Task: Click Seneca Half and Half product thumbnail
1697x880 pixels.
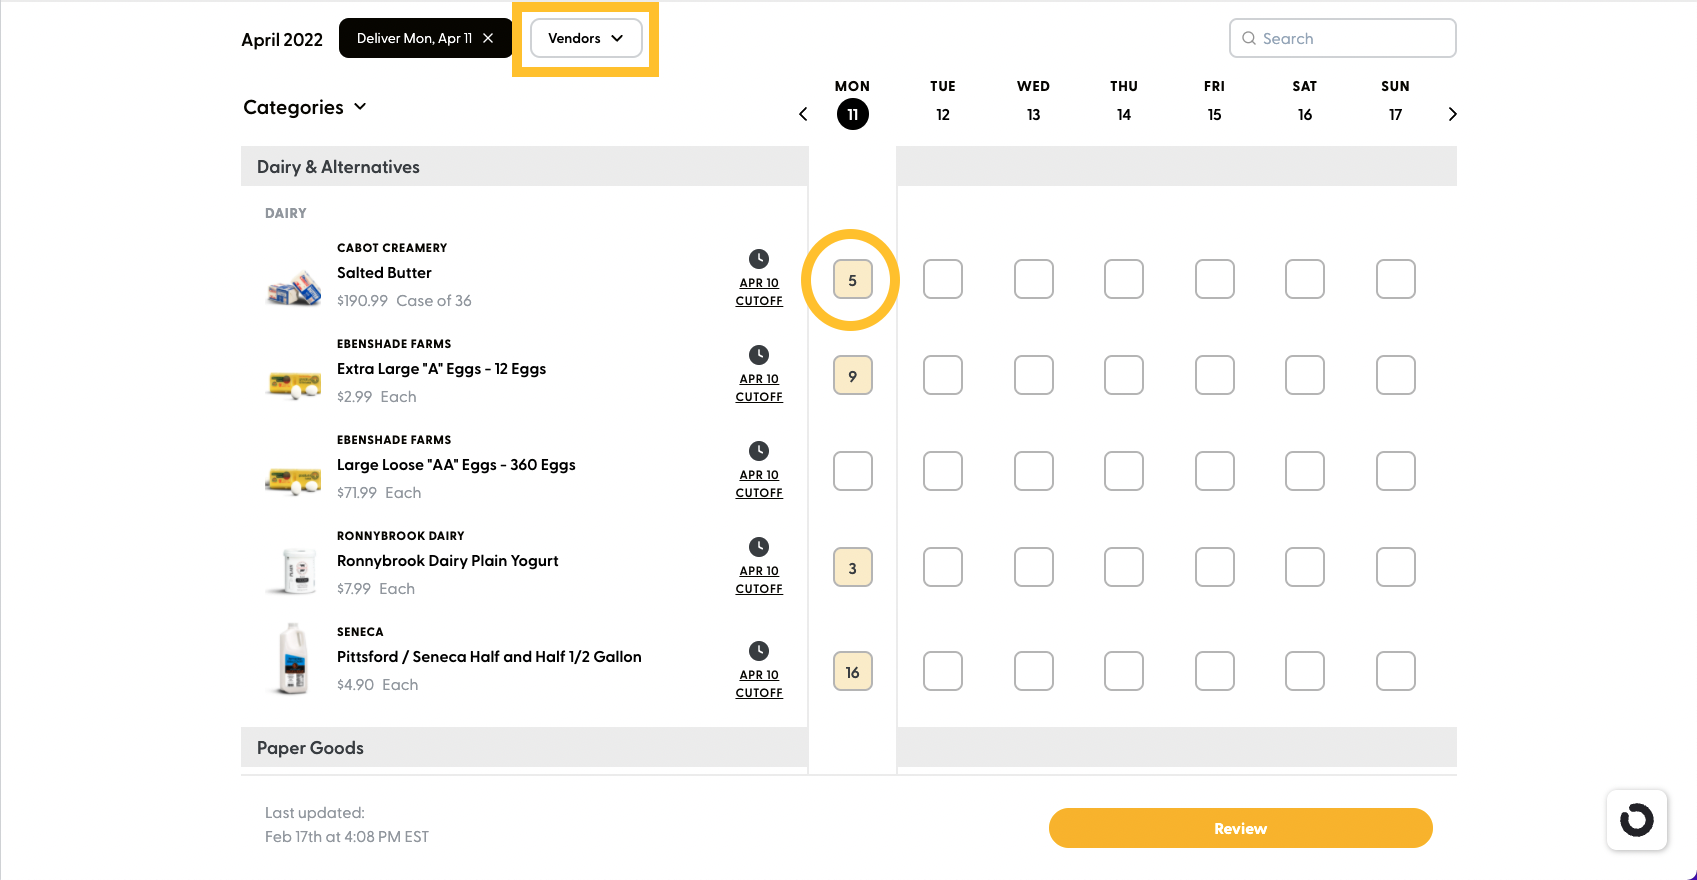Action: 293,659
